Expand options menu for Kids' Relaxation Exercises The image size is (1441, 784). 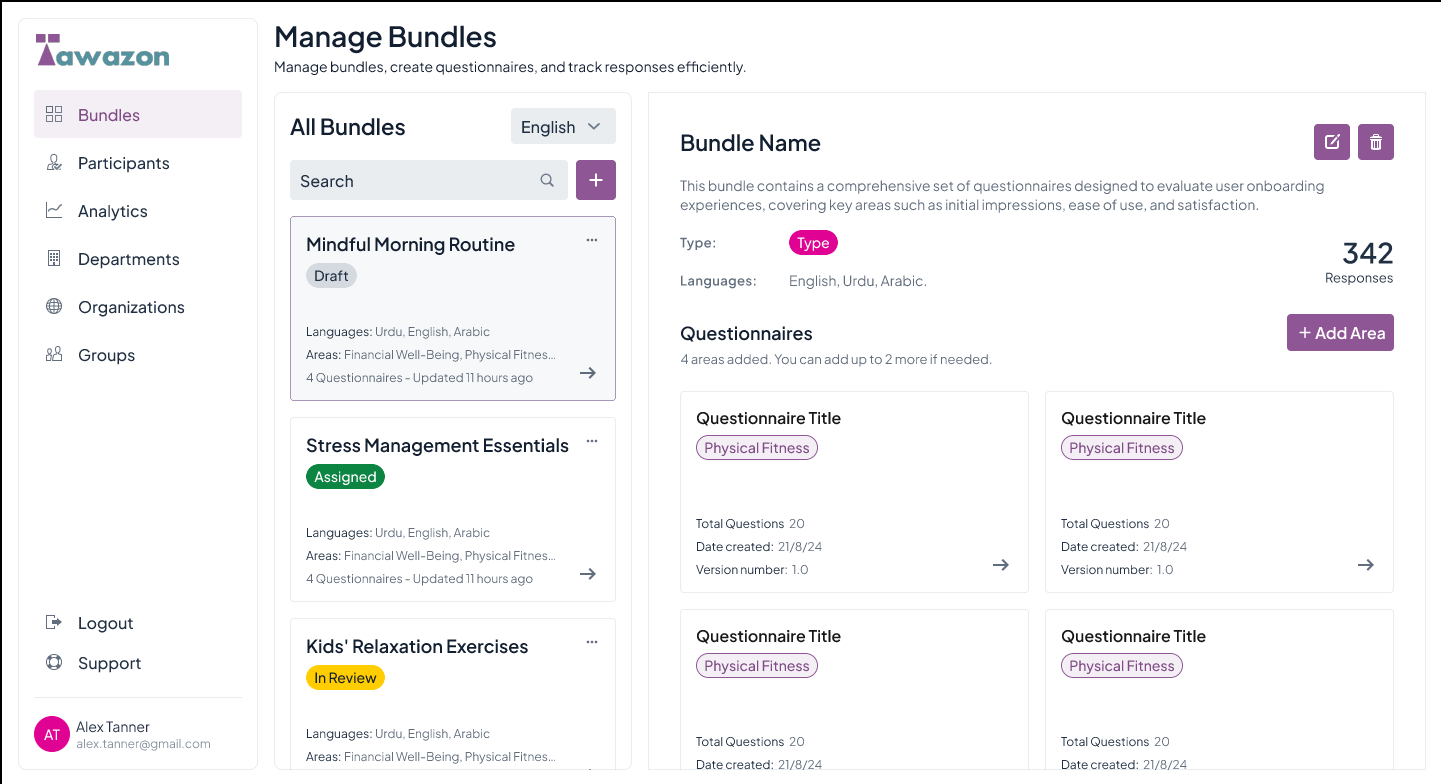pos(592,642)
